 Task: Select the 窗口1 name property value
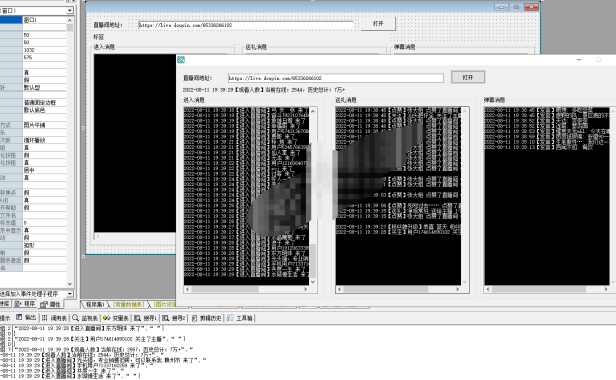point(44,20)
